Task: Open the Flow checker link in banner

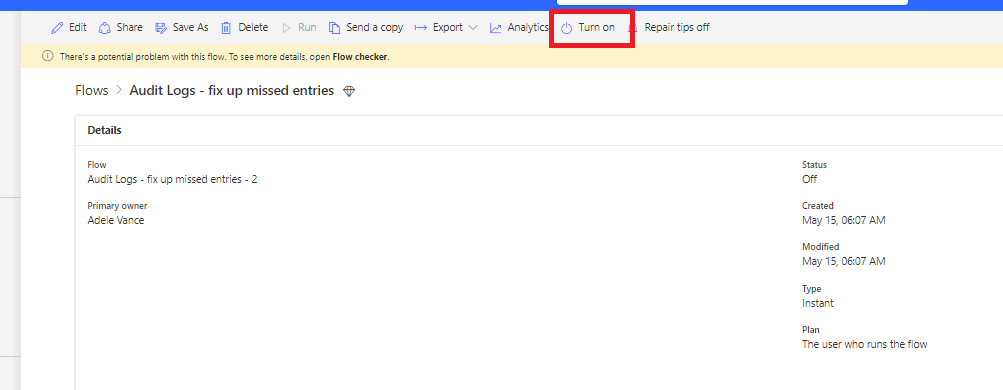Action: [x=359, y=57]
